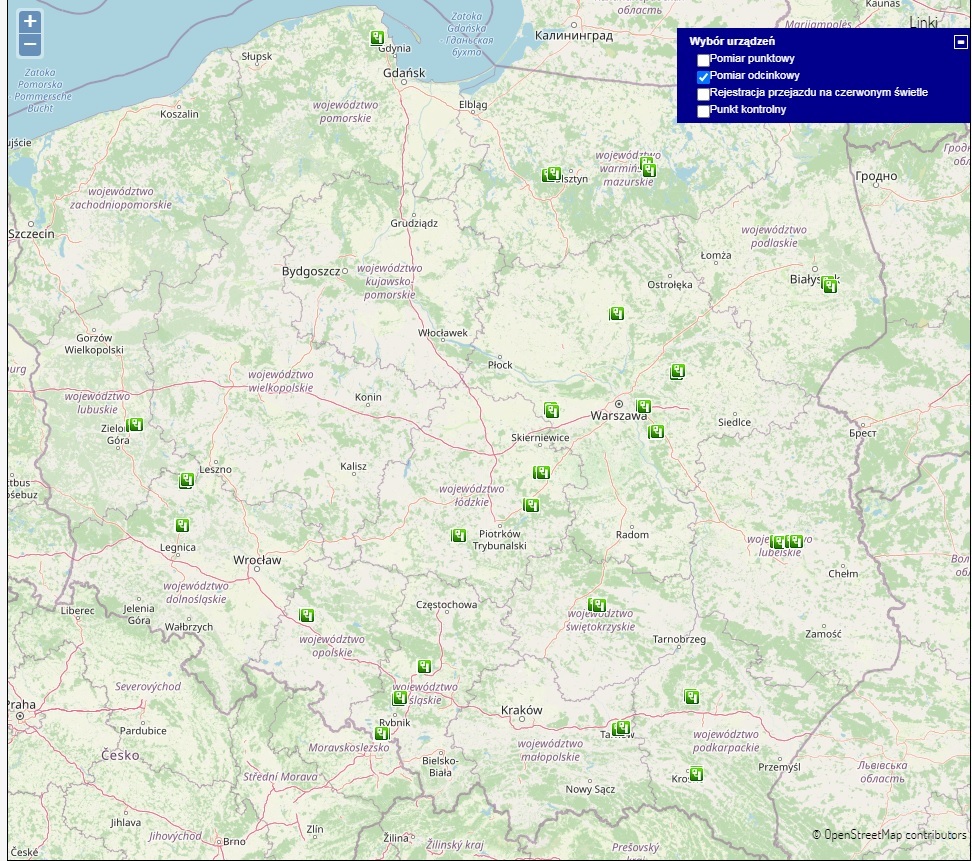Viewport: 972px width, 861px height.
Task: Click the Punkt kontrolny label text
Action: [x=748, y=109]
